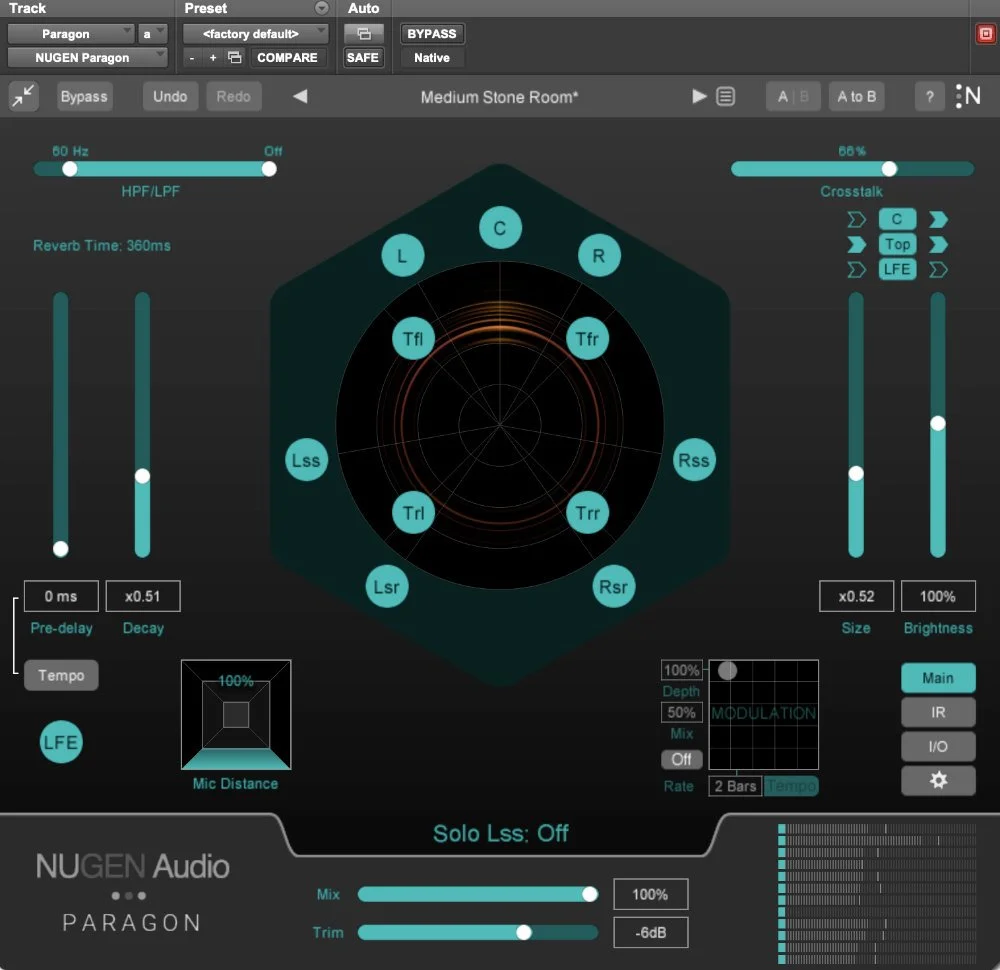This screenshot has height=970, width=1000.
Task: Click the back preset navigation arrow
Action: coord(300,96)
